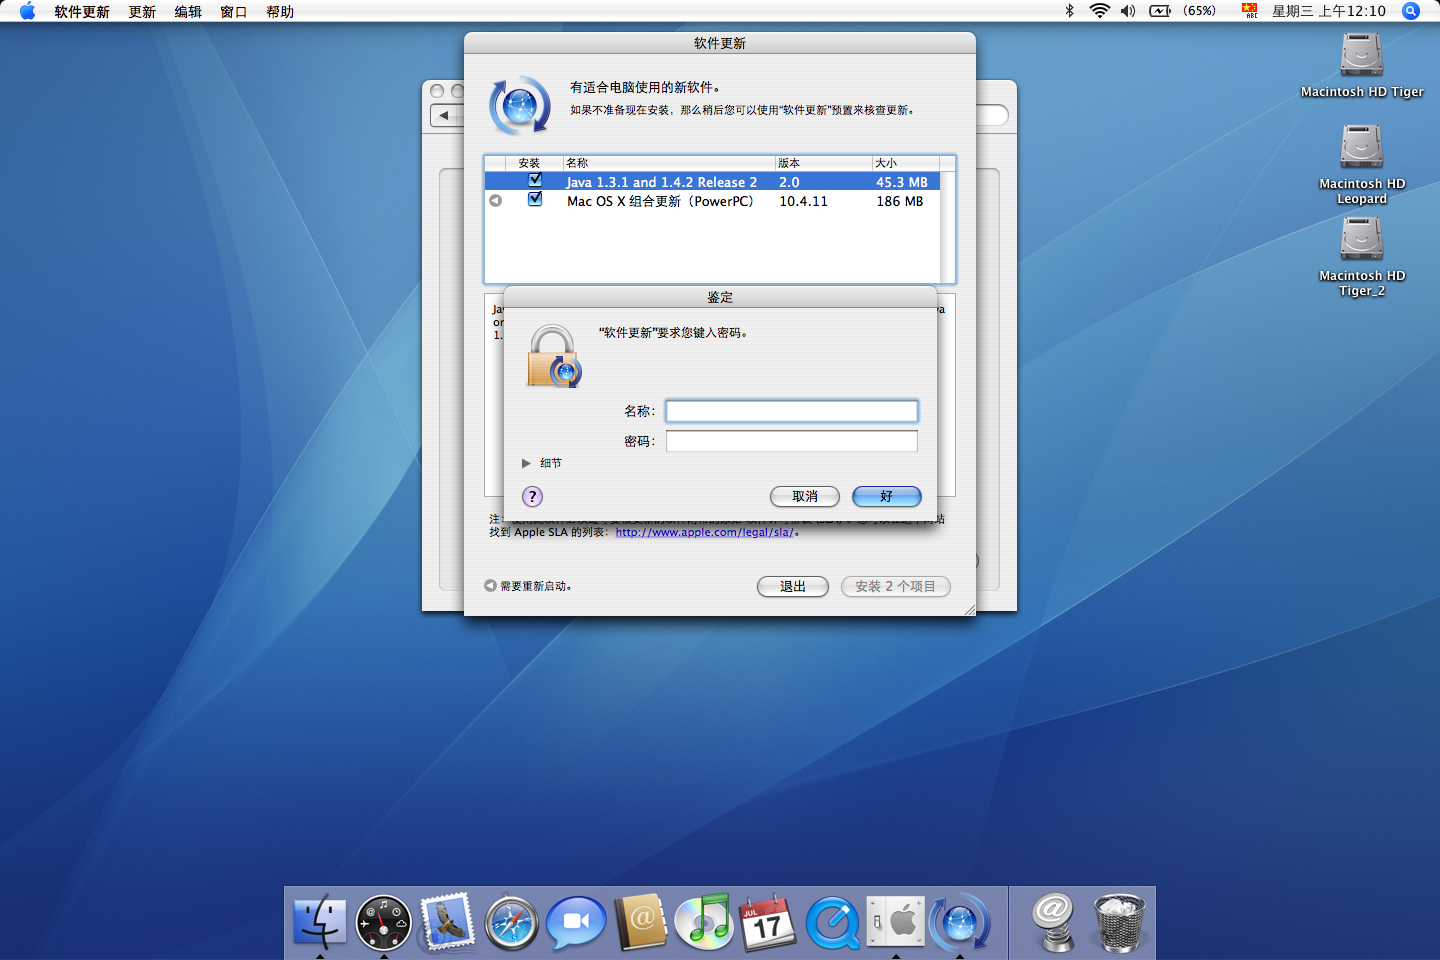Expand the 细节 disclosure triangle

click(526, 463)
